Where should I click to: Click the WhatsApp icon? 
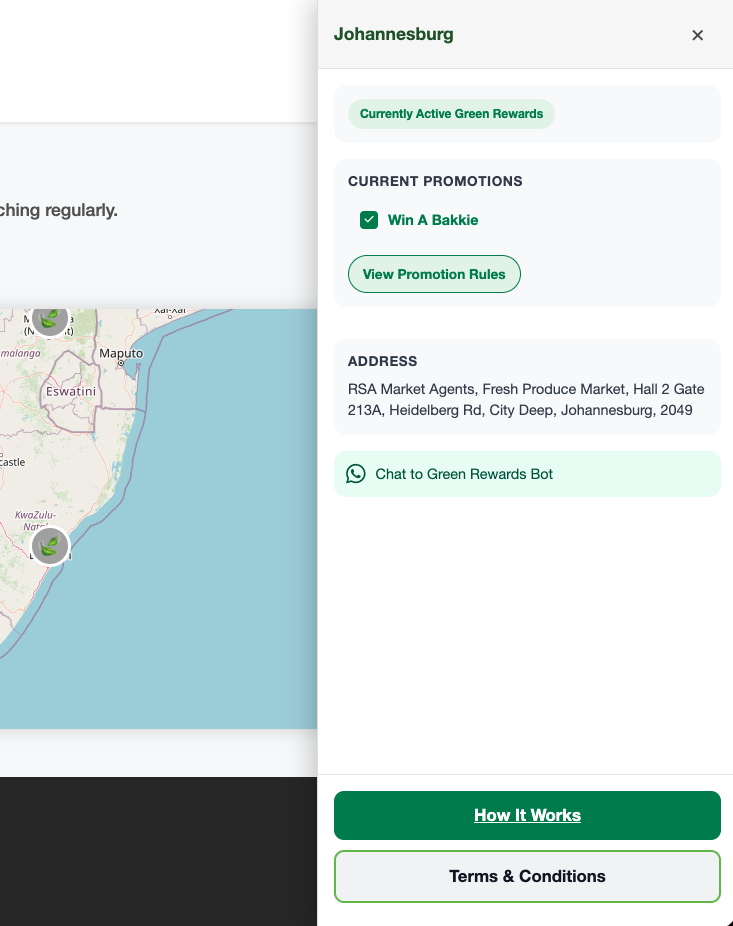pyautogui.click(x=356, y=474)
